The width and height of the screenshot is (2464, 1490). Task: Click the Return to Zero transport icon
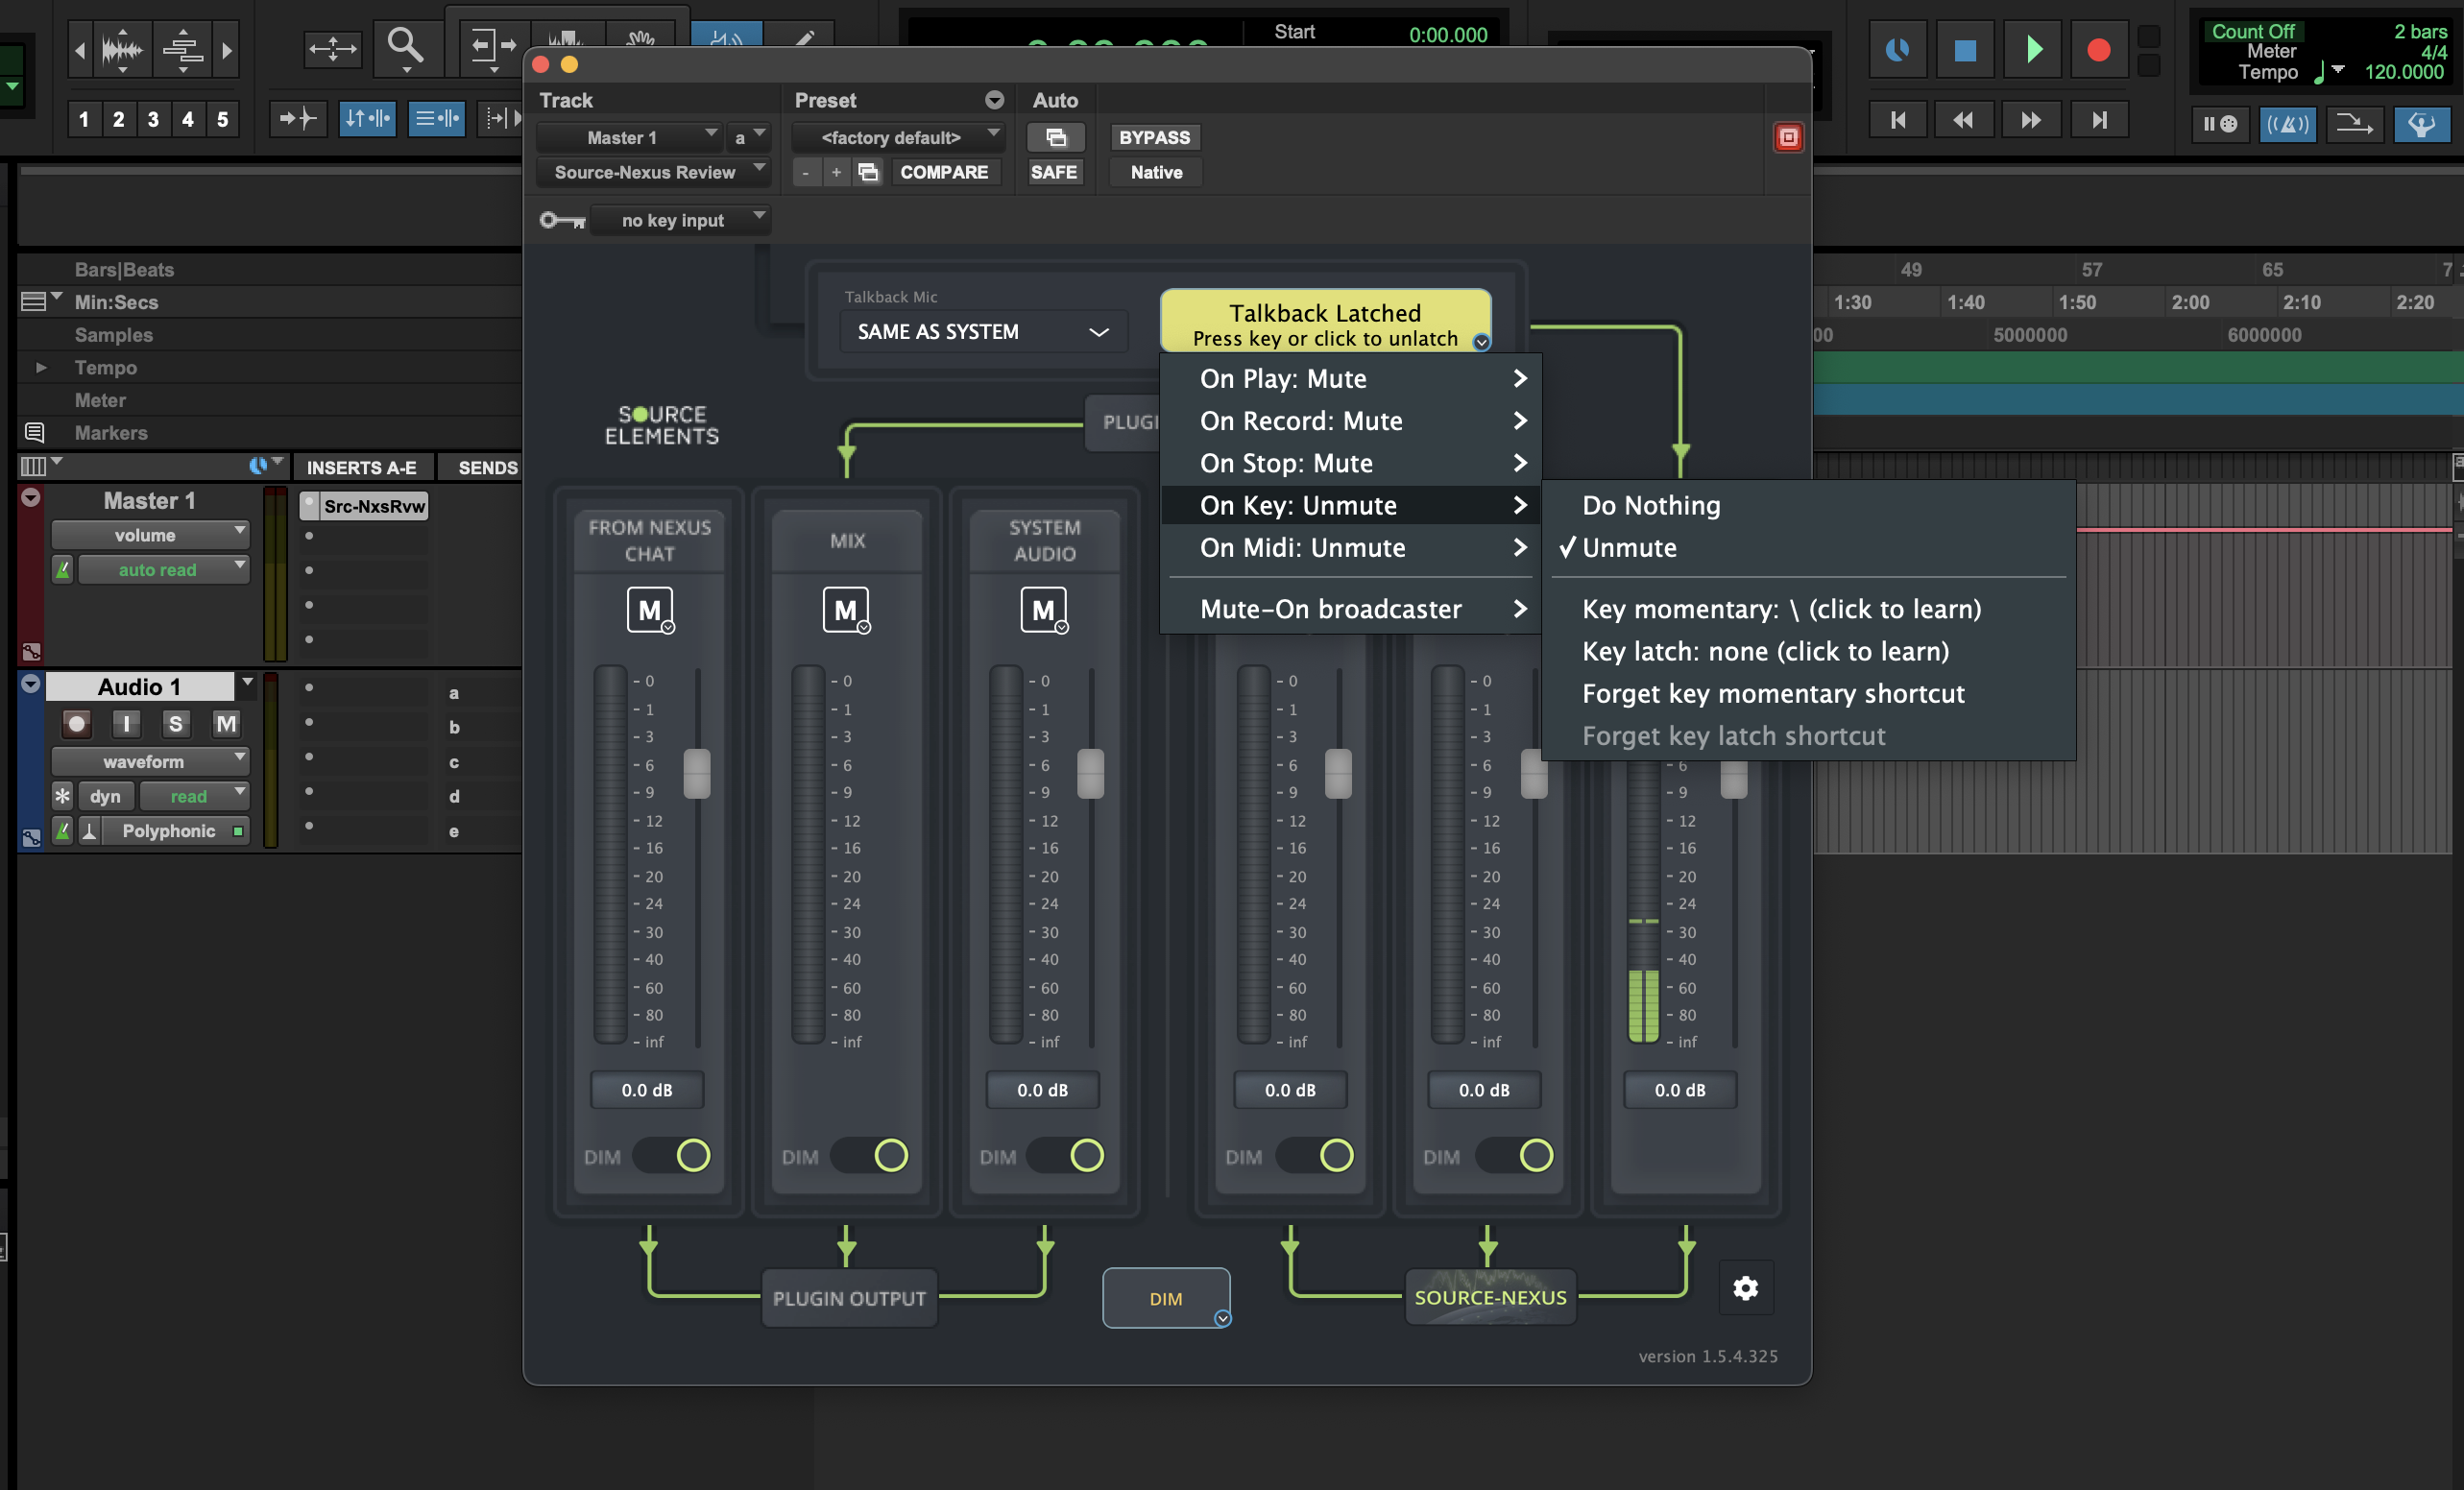1897,120
